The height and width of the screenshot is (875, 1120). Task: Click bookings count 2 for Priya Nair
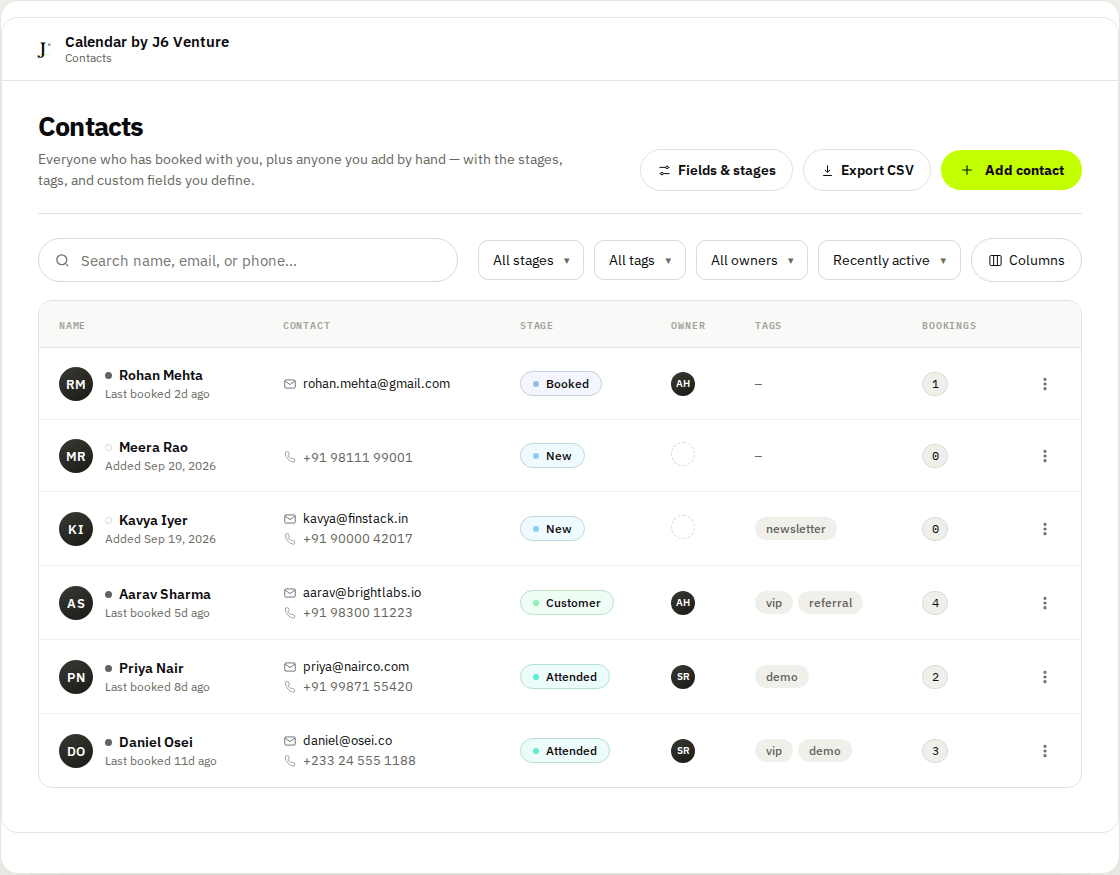coord(935,676)
